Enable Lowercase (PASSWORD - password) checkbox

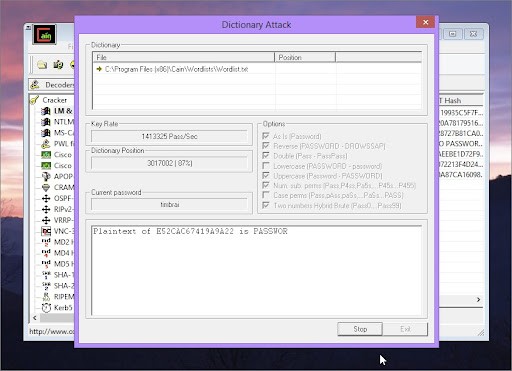(266, 166)
